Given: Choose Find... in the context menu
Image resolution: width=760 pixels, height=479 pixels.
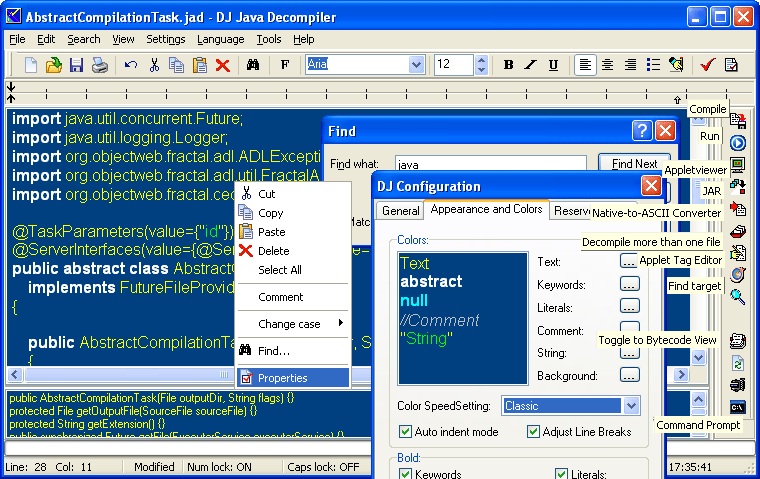Looking at the screenshot, I should coord(293,351).
